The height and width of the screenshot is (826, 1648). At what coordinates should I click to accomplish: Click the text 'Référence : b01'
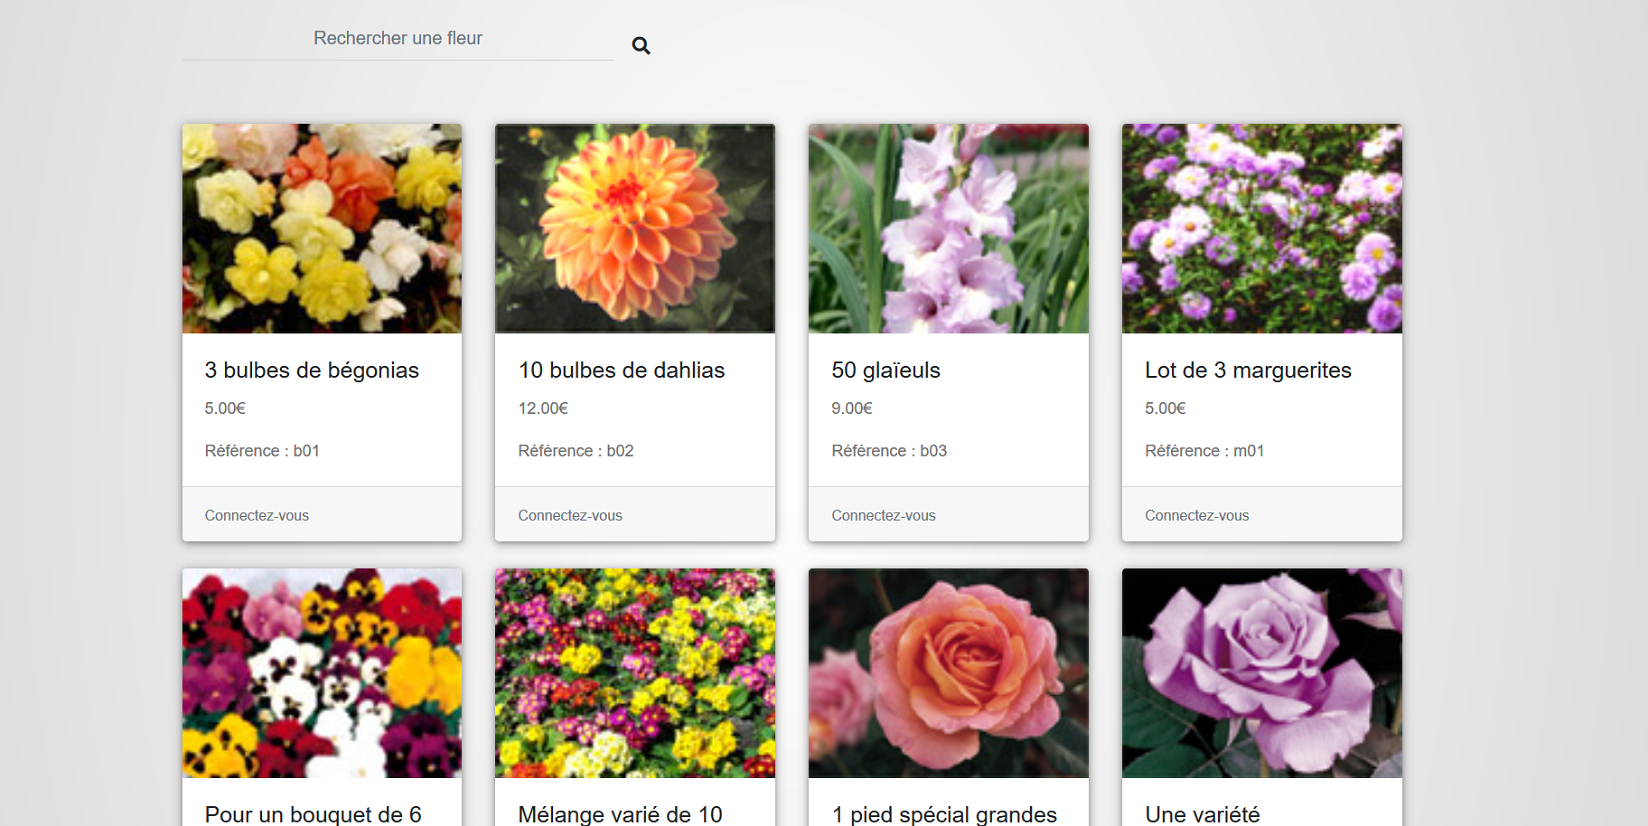262,451
